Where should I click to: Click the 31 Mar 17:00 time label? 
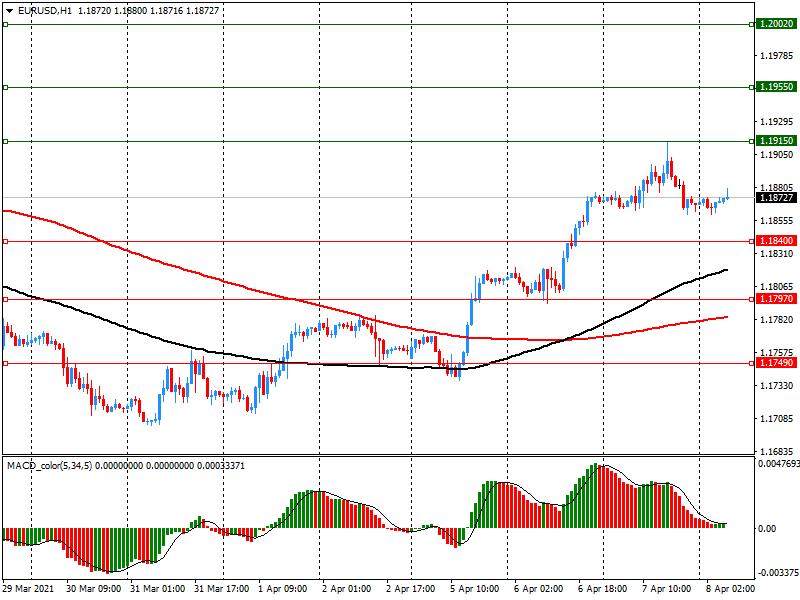pos(221,589)
